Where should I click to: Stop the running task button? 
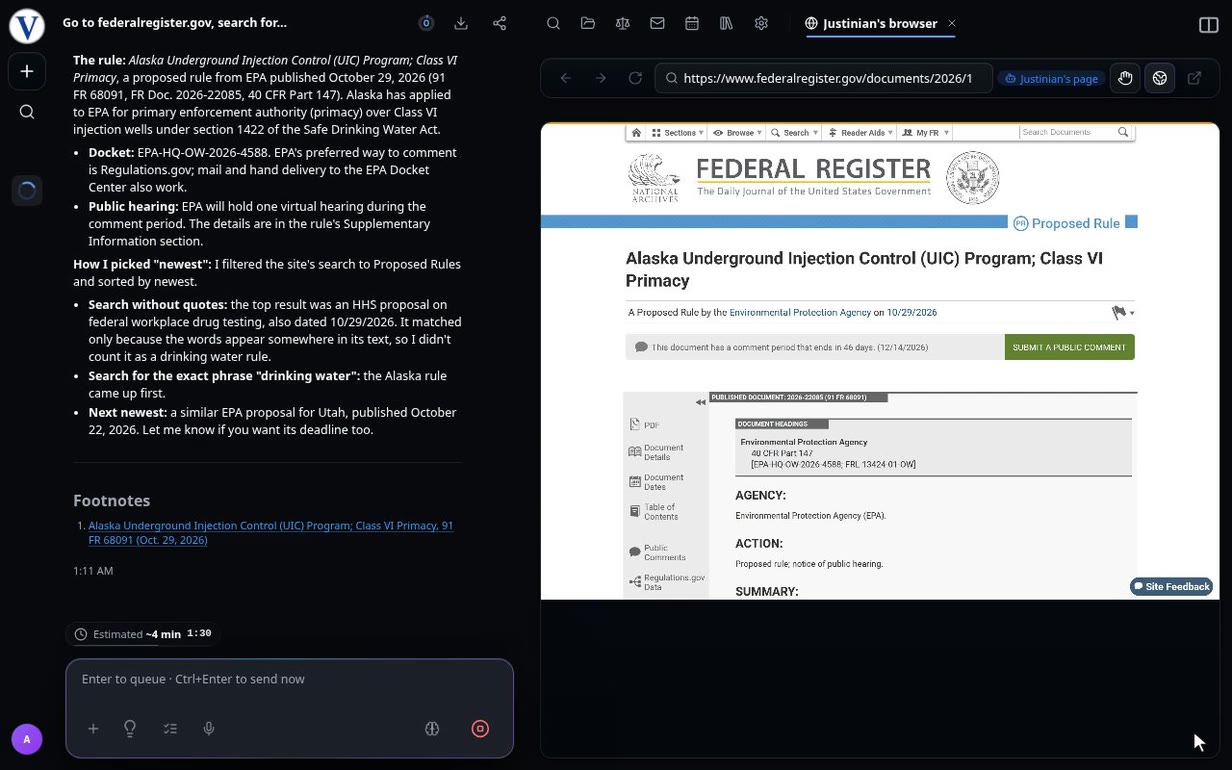click(480, 729)
